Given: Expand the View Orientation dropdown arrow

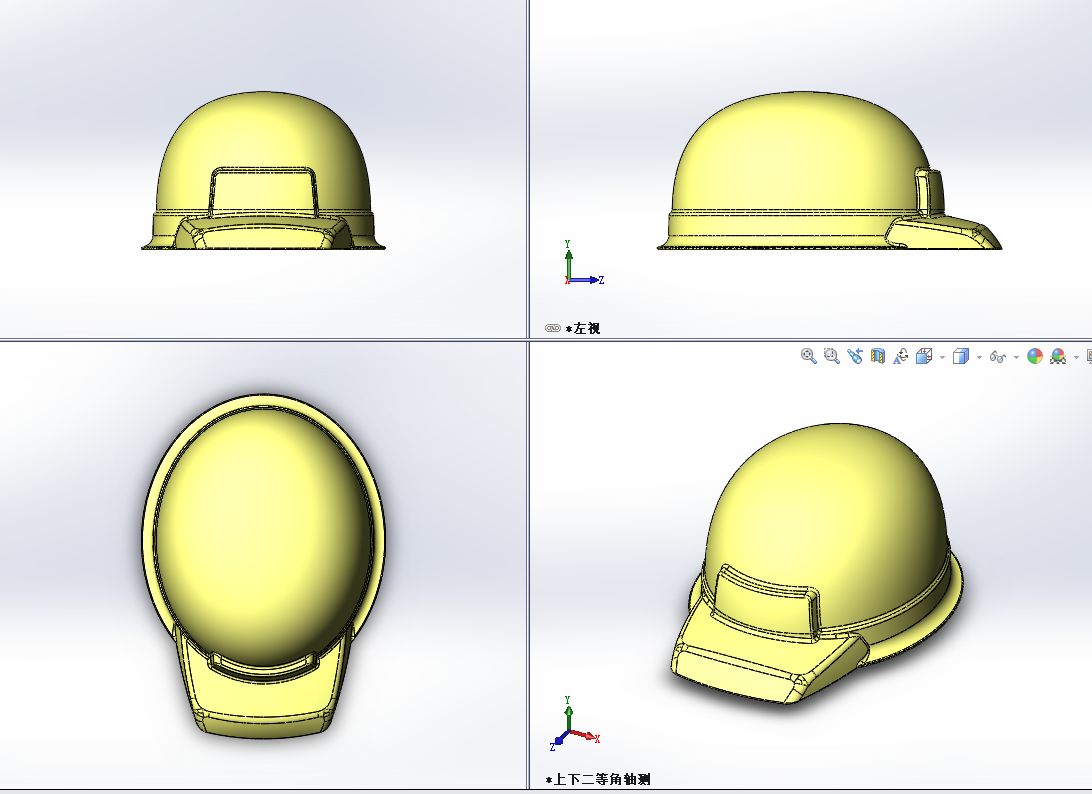Looking at the screenshot, I should point(942,357).
